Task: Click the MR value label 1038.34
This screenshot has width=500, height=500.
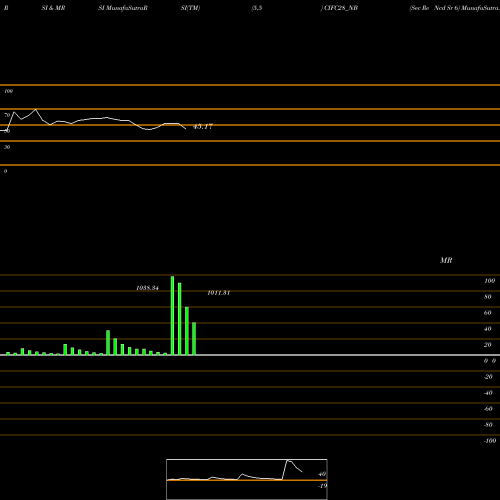Action: click(x=147, y=288)
